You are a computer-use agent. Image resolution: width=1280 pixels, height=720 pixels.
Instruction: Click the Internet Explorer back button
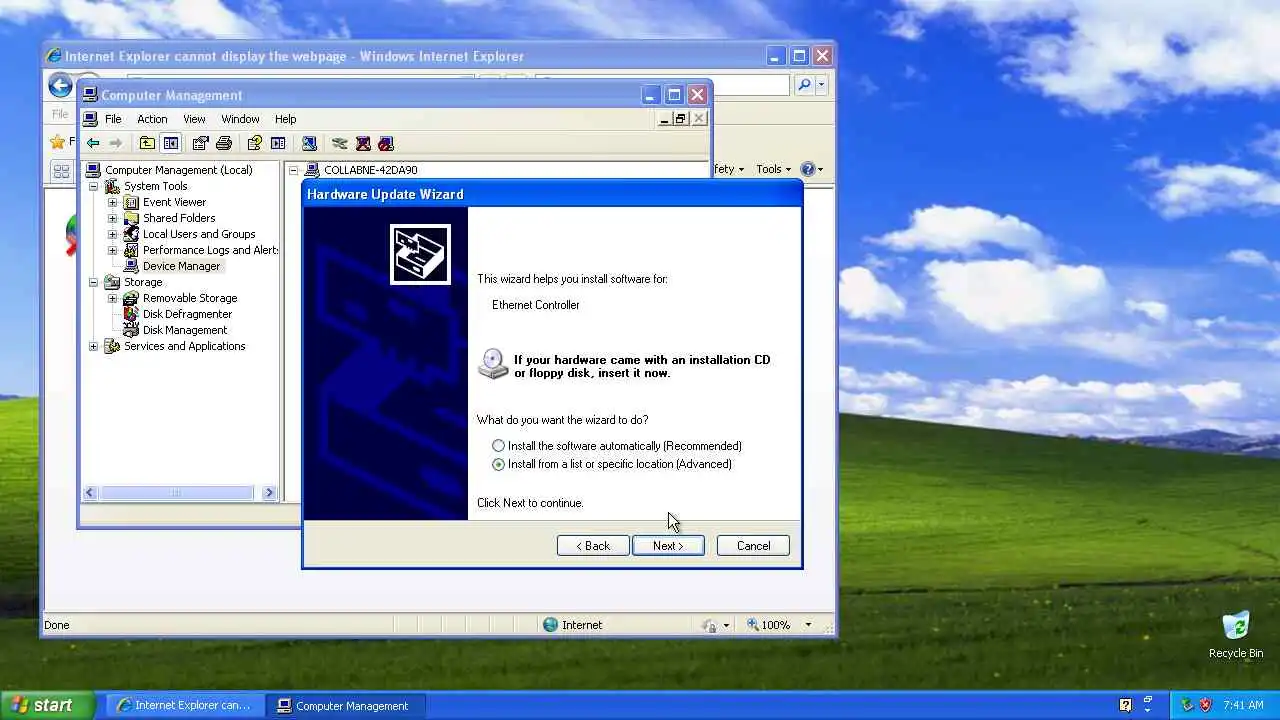click(60, 86)
